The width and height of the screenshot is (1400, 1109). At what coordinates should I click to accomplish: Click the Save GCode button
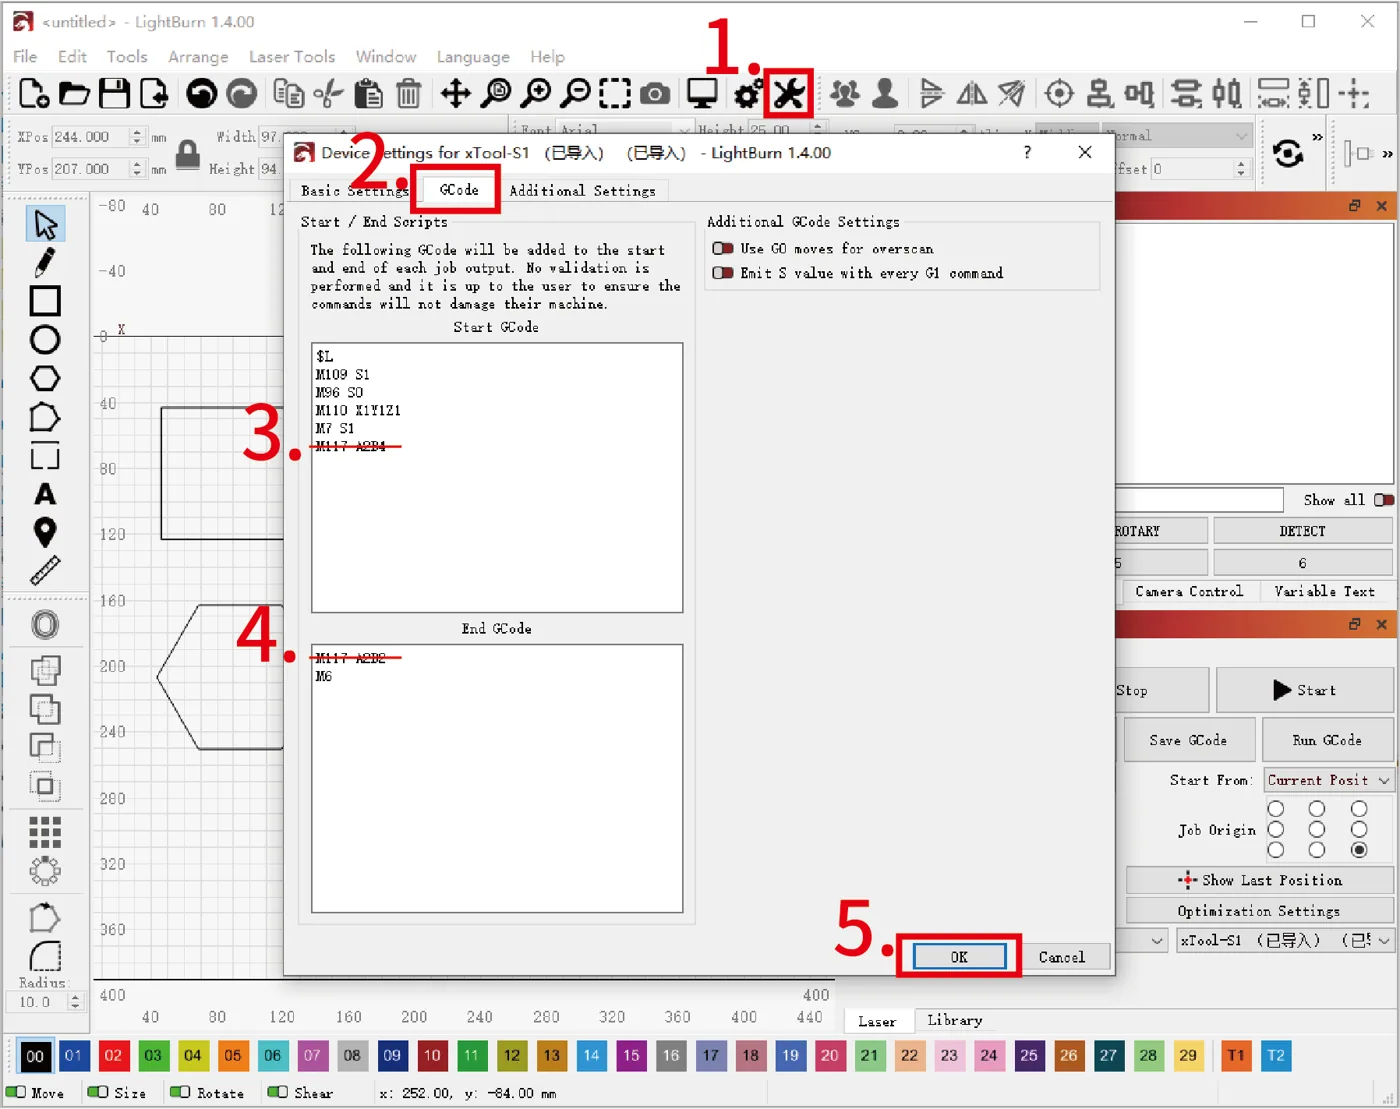coord(1188,740)
